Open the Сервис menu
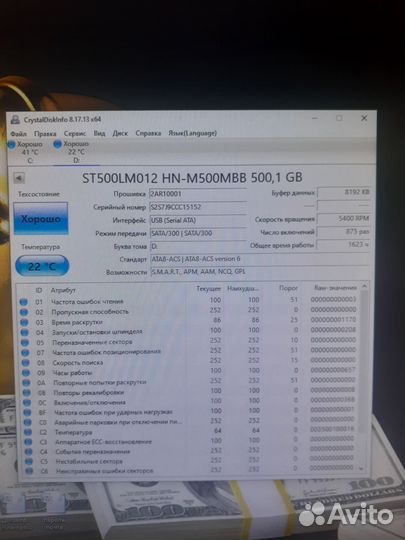 (x=75, y=133)
